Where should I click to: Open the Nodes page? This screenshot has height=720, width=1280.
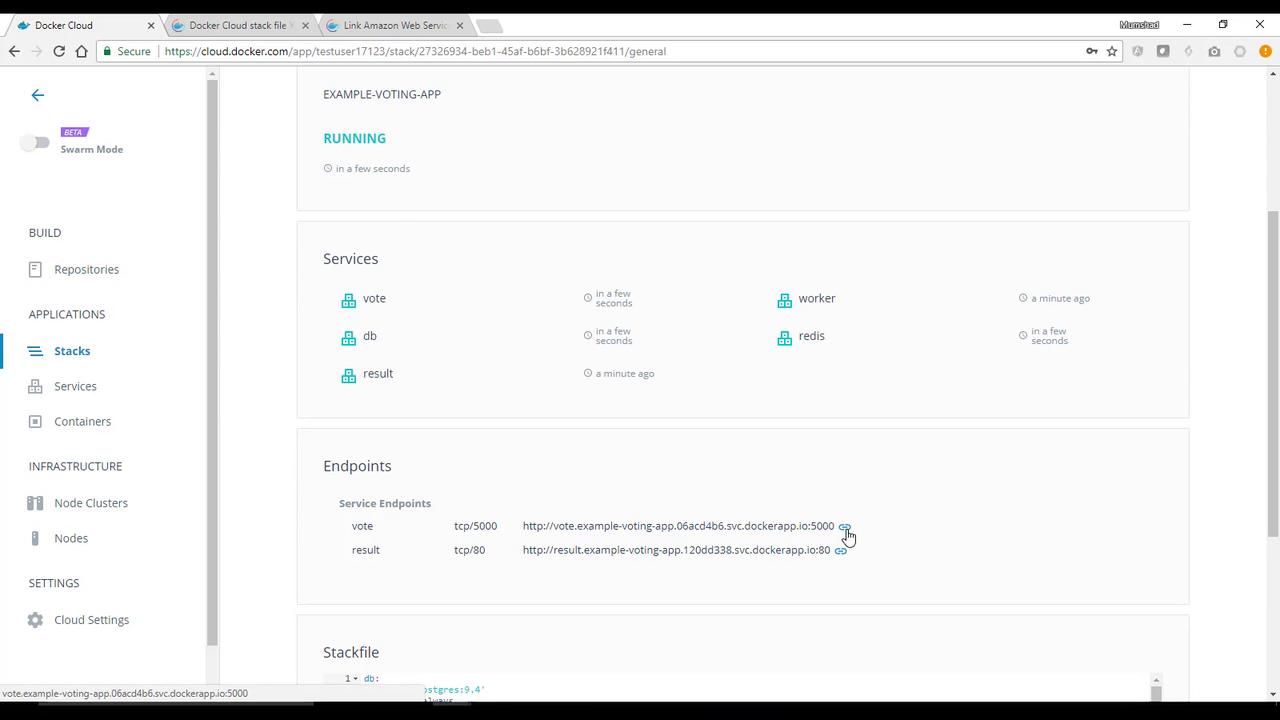point(71,538)
